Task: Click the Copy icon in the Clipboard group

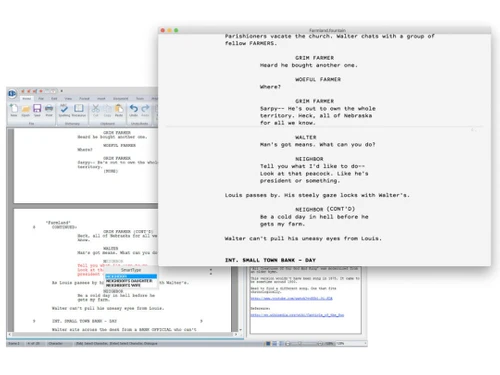Action: tap(107, 110)
